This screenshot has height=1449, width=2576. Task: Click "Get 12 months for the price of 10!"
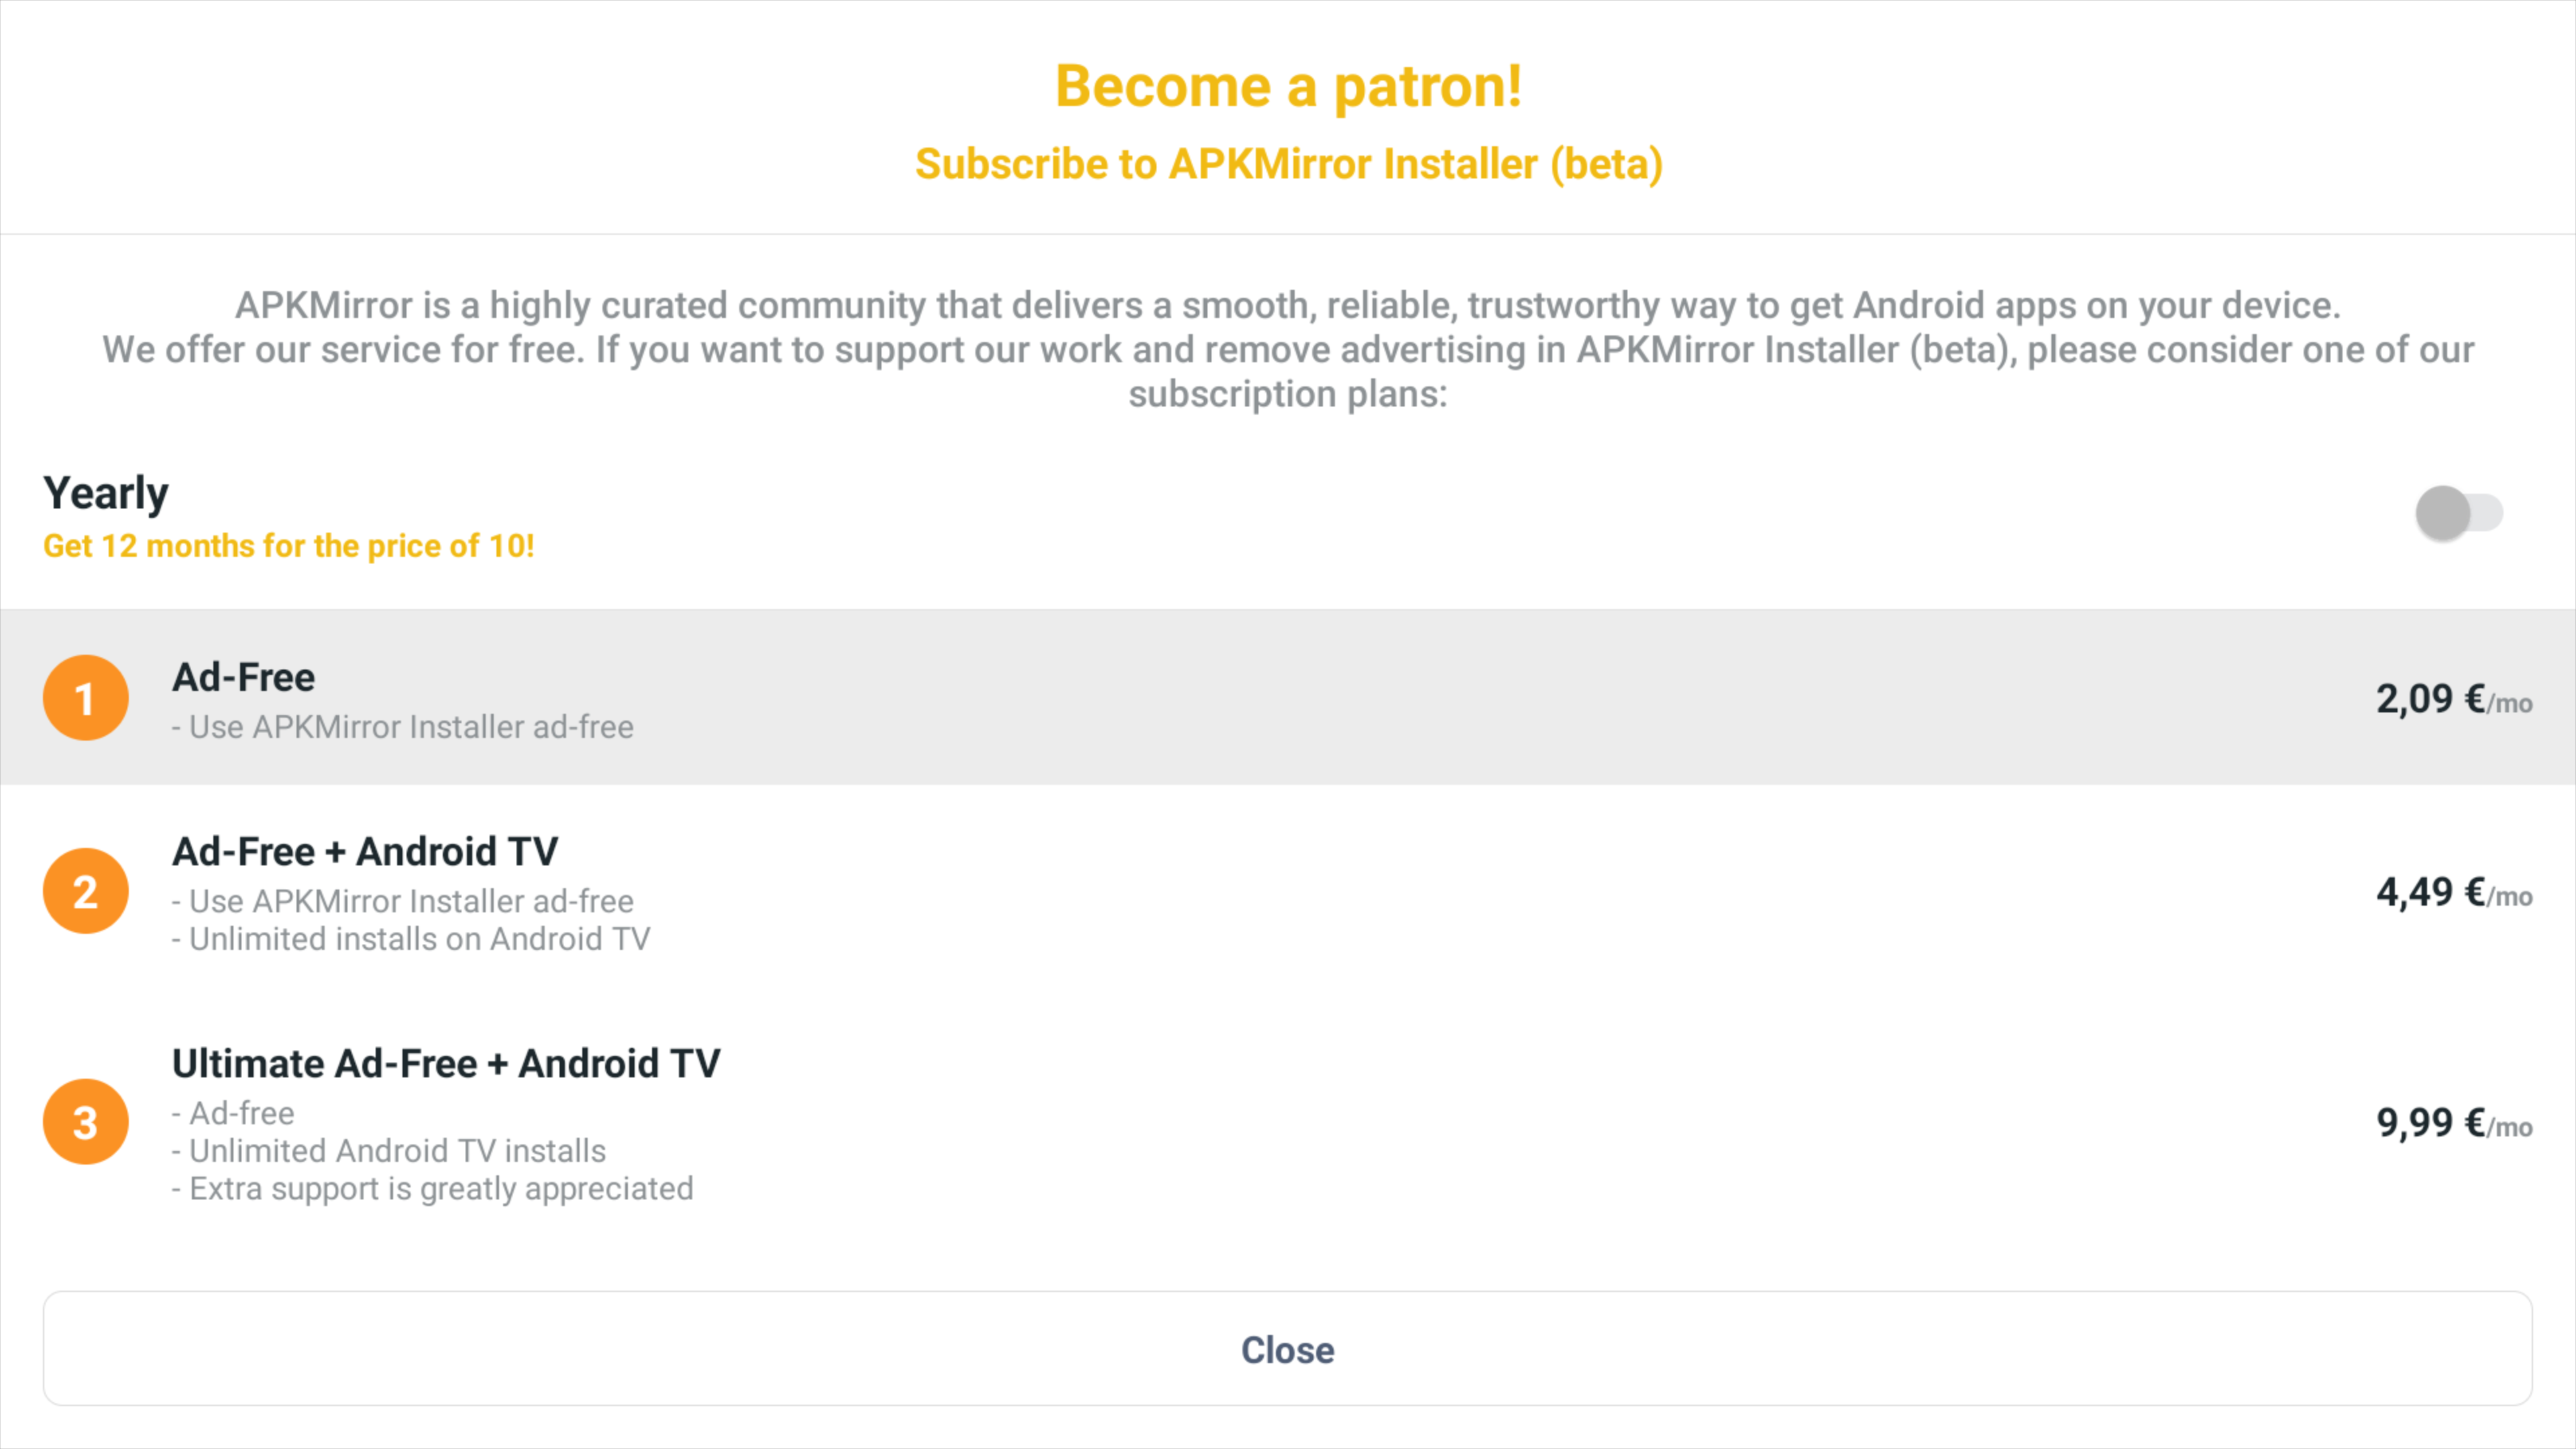(x=289, y=546)
